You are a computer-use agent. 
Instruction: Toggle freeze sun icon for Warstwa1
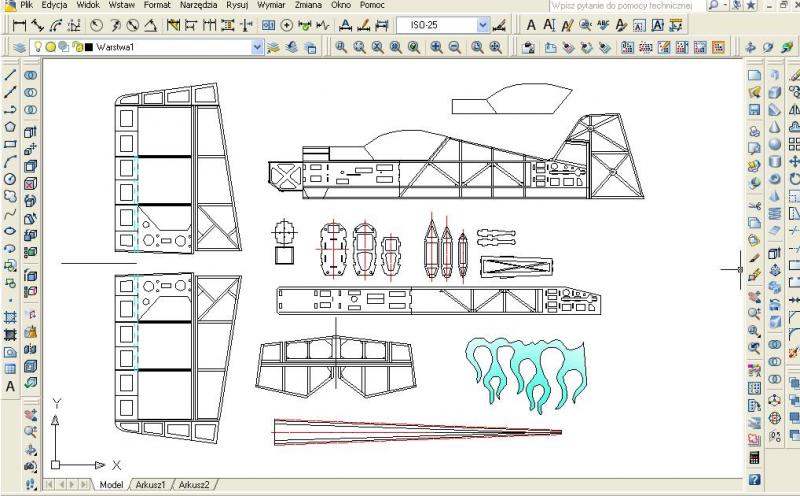(x=51, y=47)
